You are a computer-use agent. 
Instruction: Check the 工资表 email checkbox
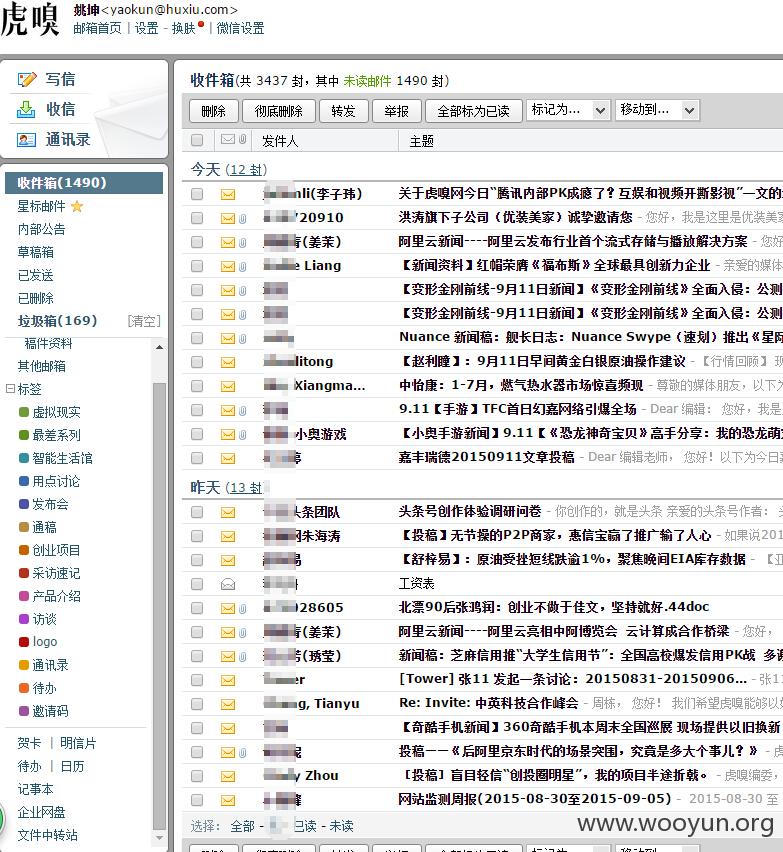point(197,584)
